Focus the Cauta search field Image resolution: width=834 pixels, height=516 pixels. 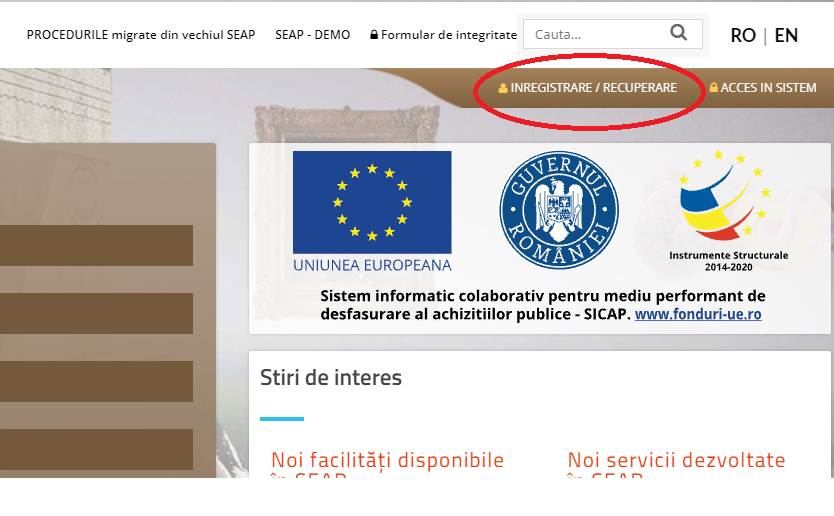click(x=613, y=34)
